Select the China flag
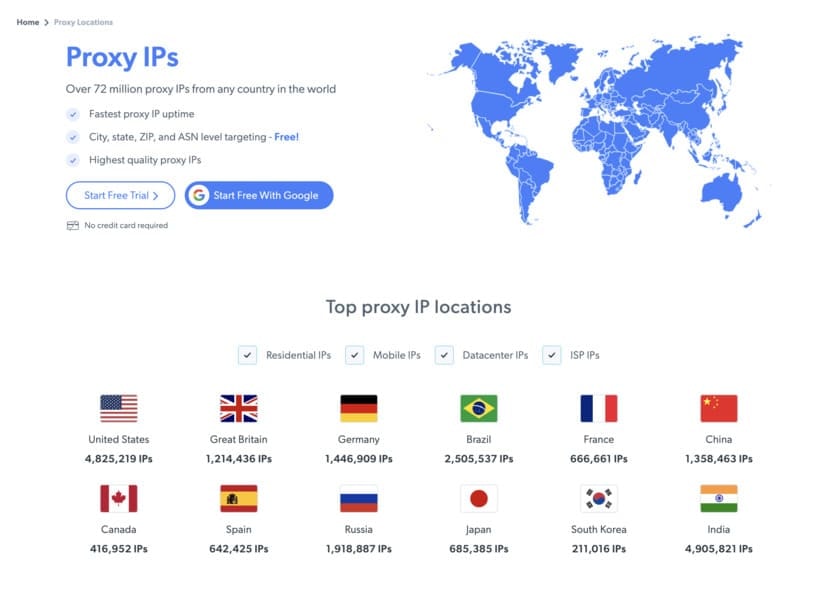Viewport: 820px width, 598px height. (719, 408)
